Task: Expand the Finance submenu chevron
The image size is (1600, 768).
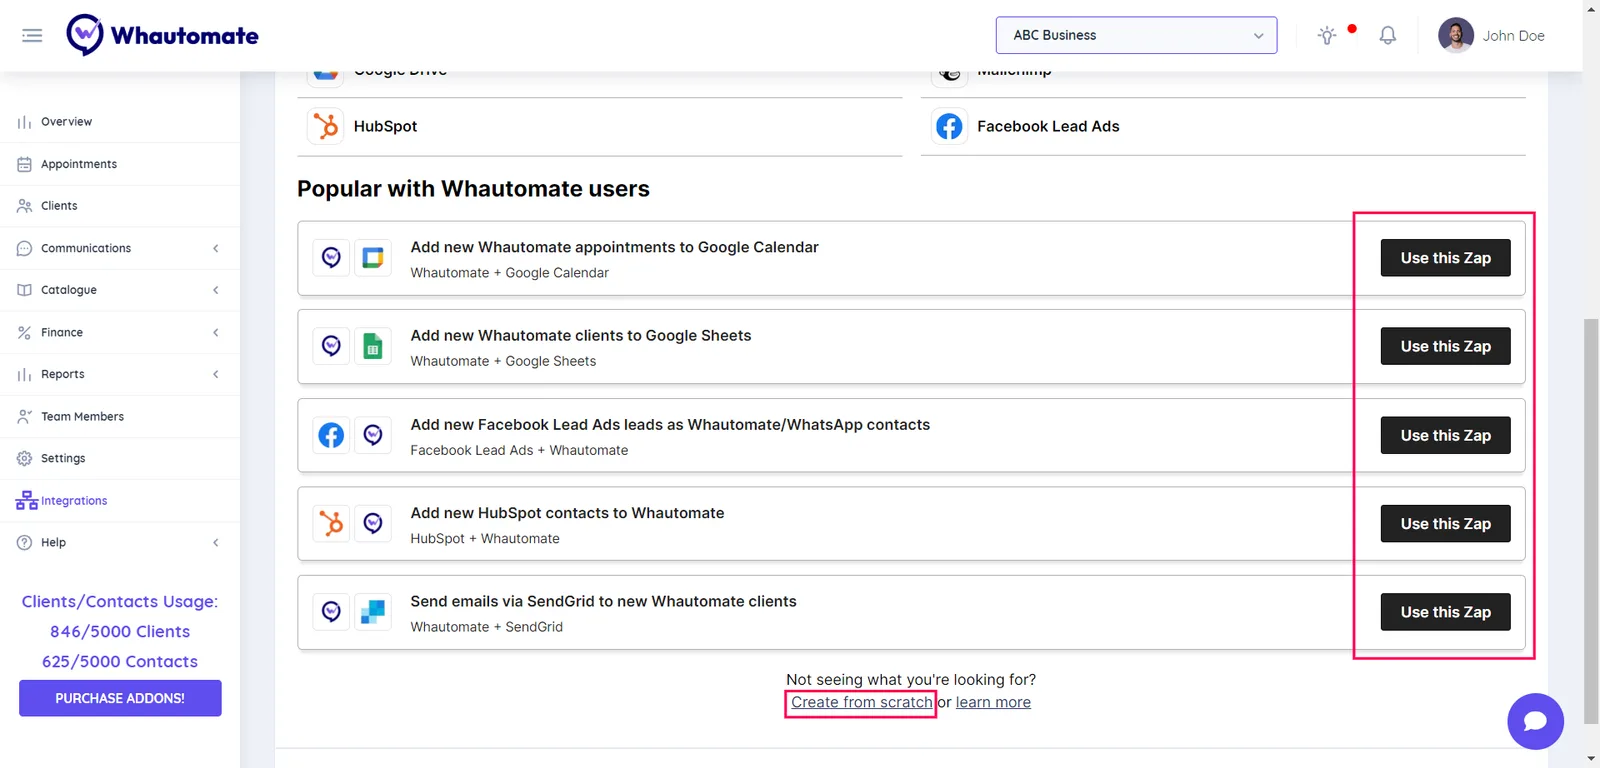Action: coord(216,332)
